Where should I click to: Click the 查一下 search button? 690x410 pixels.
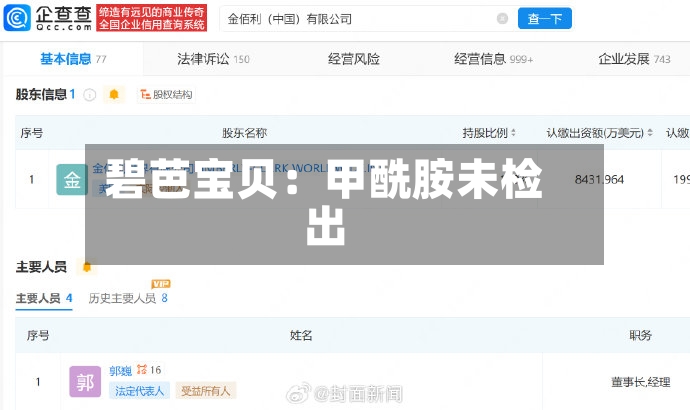click(545, 18)
